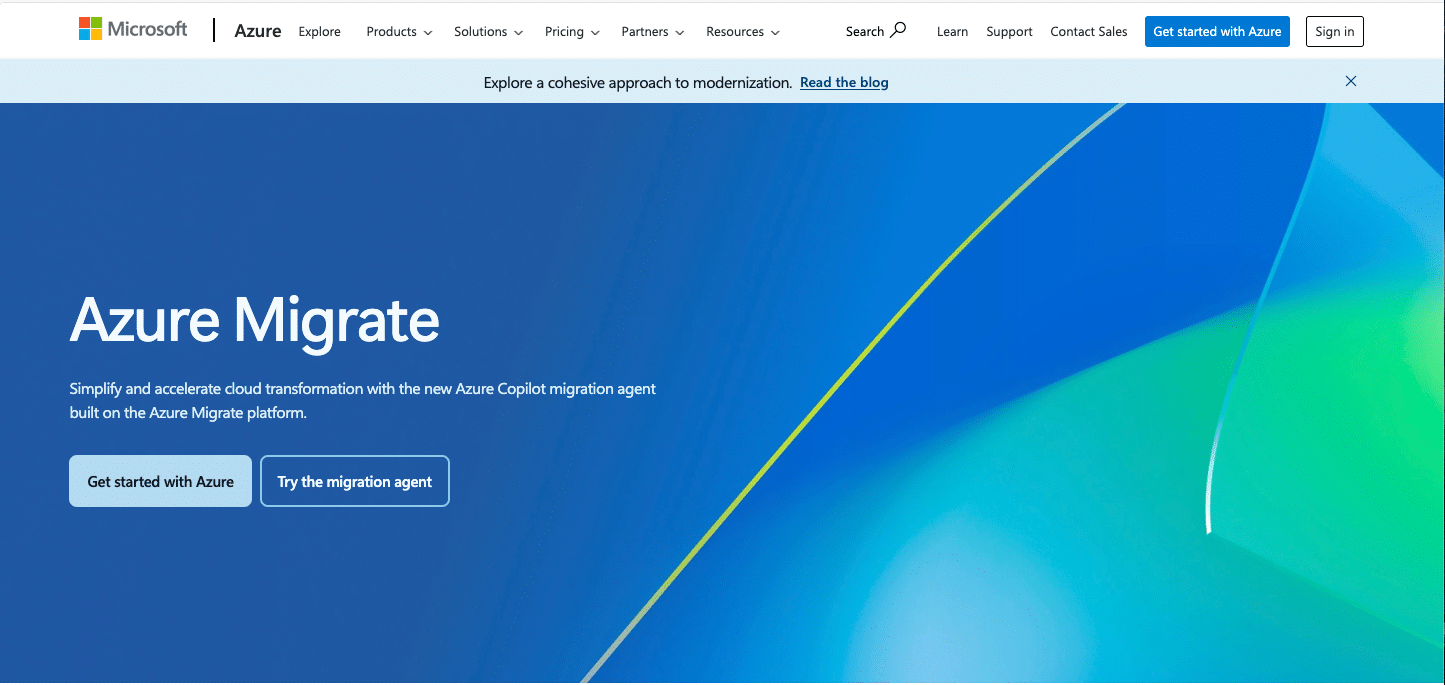
Task: Open the search magnifier icon
Action: pyautogui.click(x=898, y=30)
